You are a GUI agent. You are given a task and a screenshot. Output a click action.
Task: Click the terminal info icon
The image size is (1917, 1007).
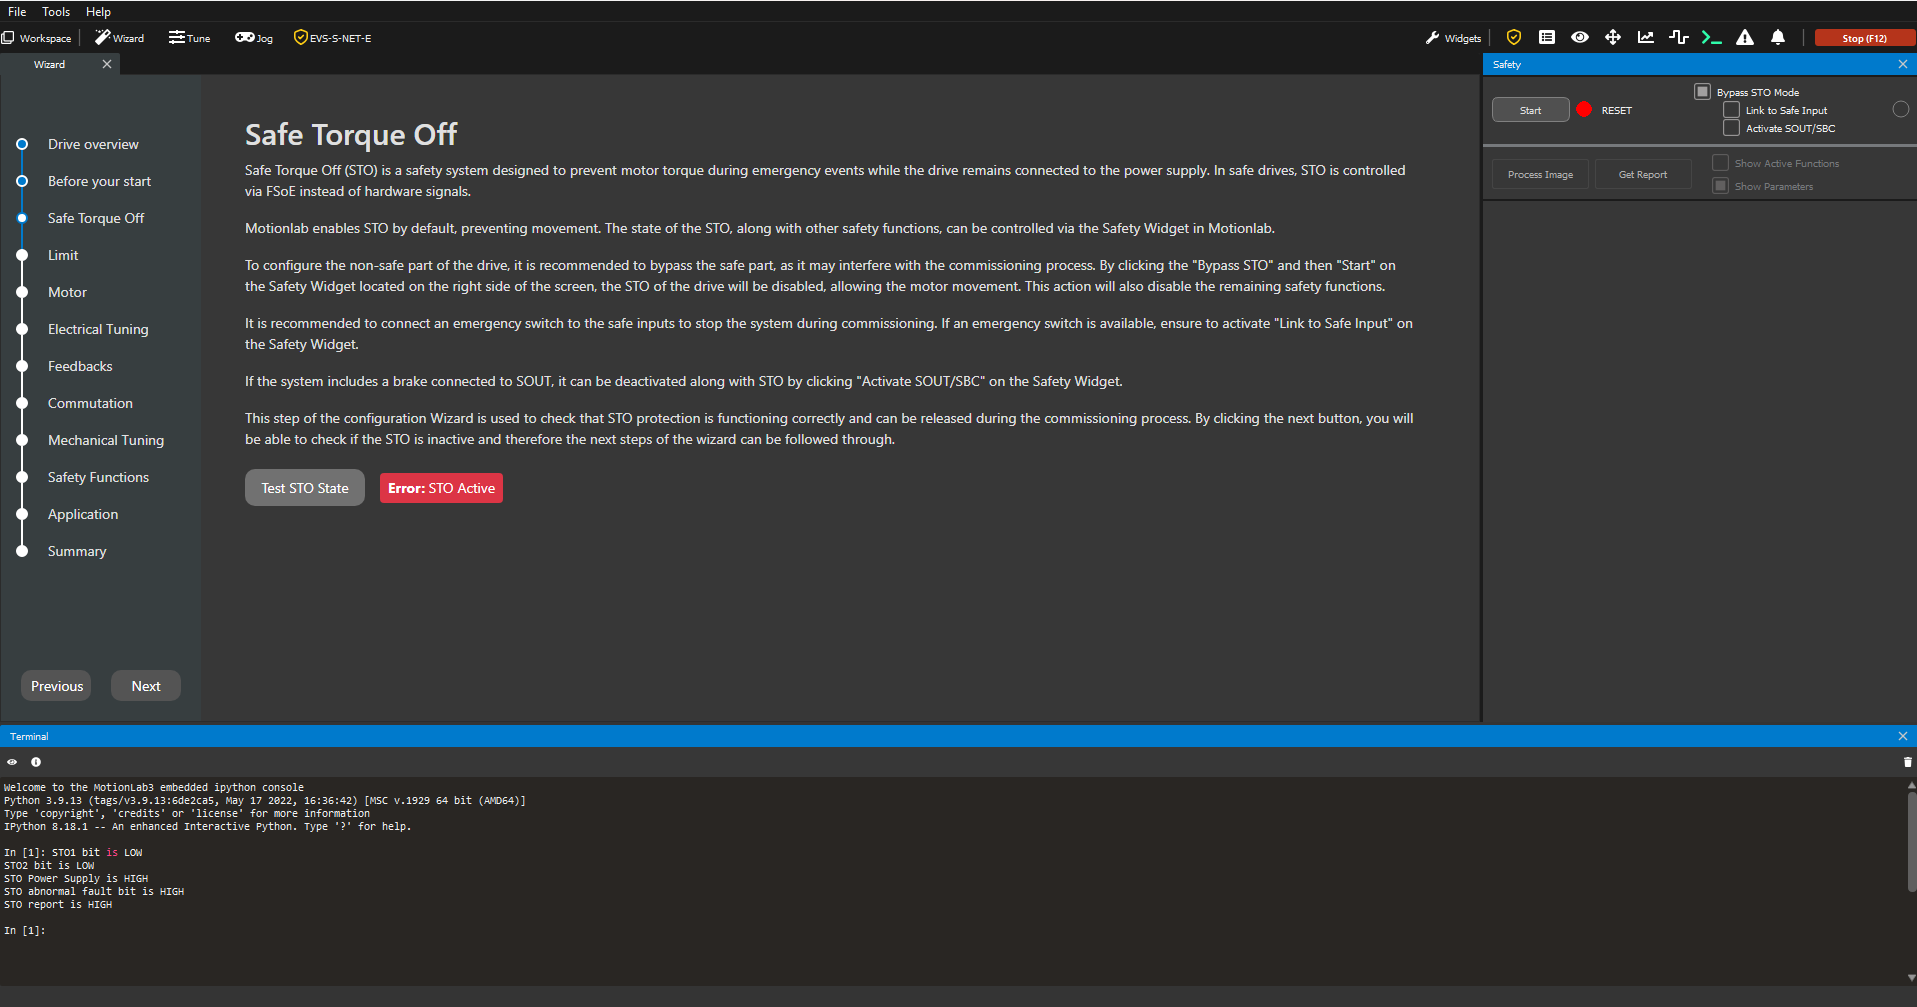(x=36, y=762)
